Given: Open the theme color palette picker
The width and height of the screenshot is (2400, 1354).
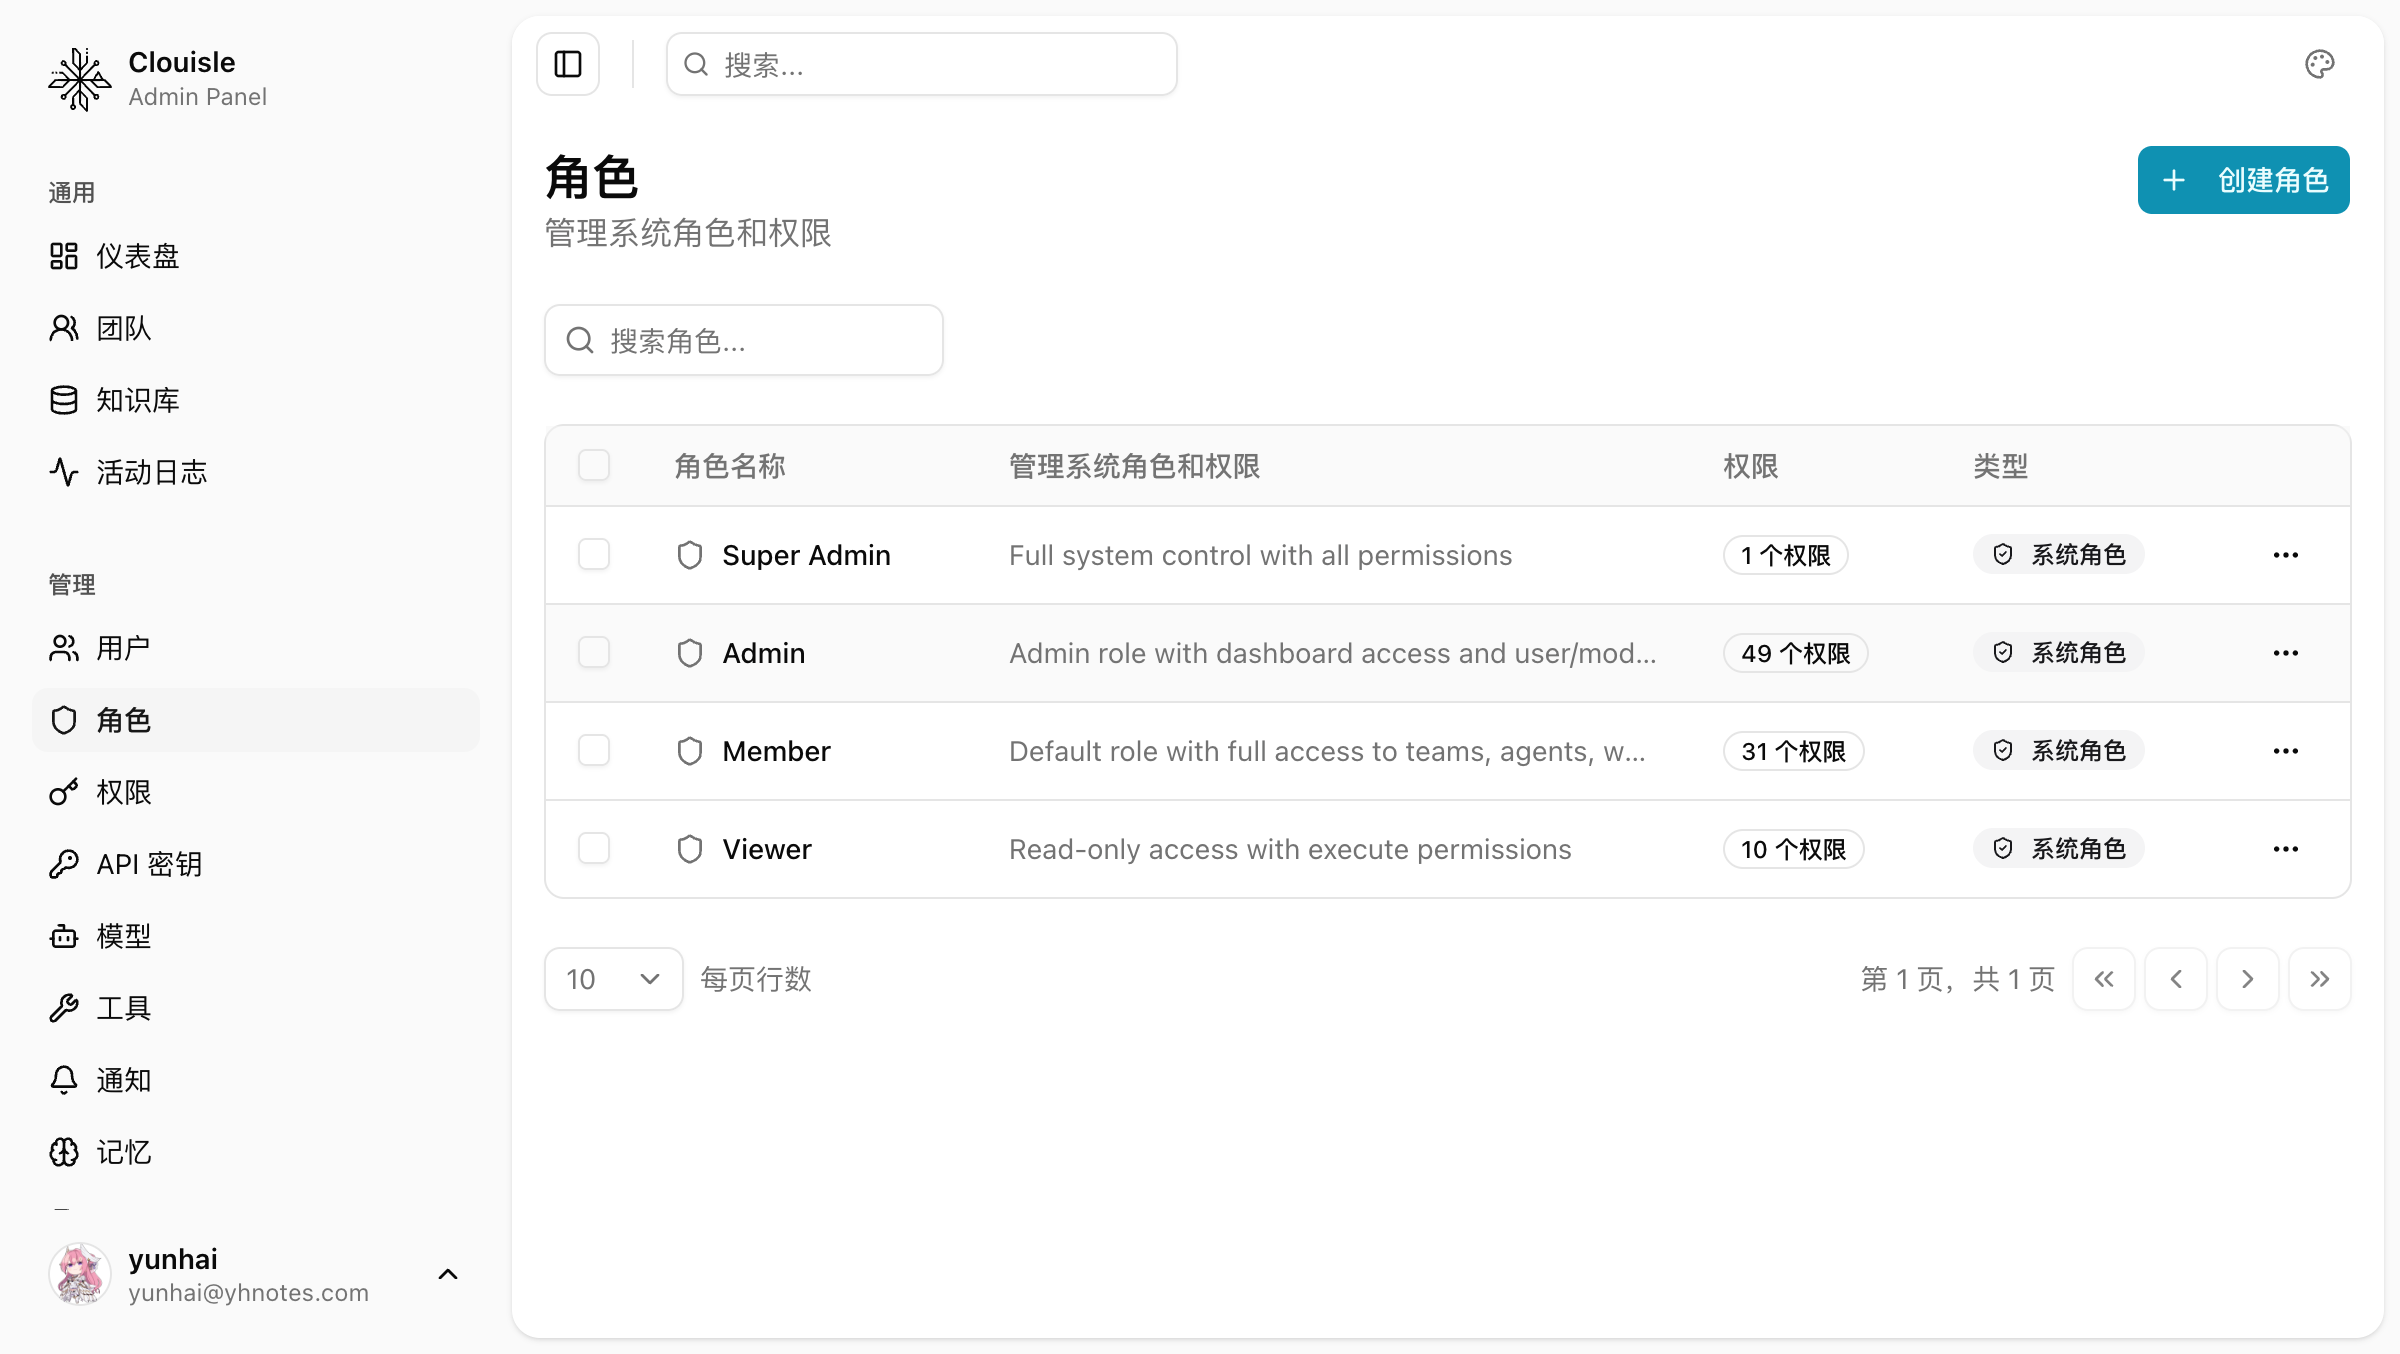Looking at the screenshot, I should (x=2320, y=64).
